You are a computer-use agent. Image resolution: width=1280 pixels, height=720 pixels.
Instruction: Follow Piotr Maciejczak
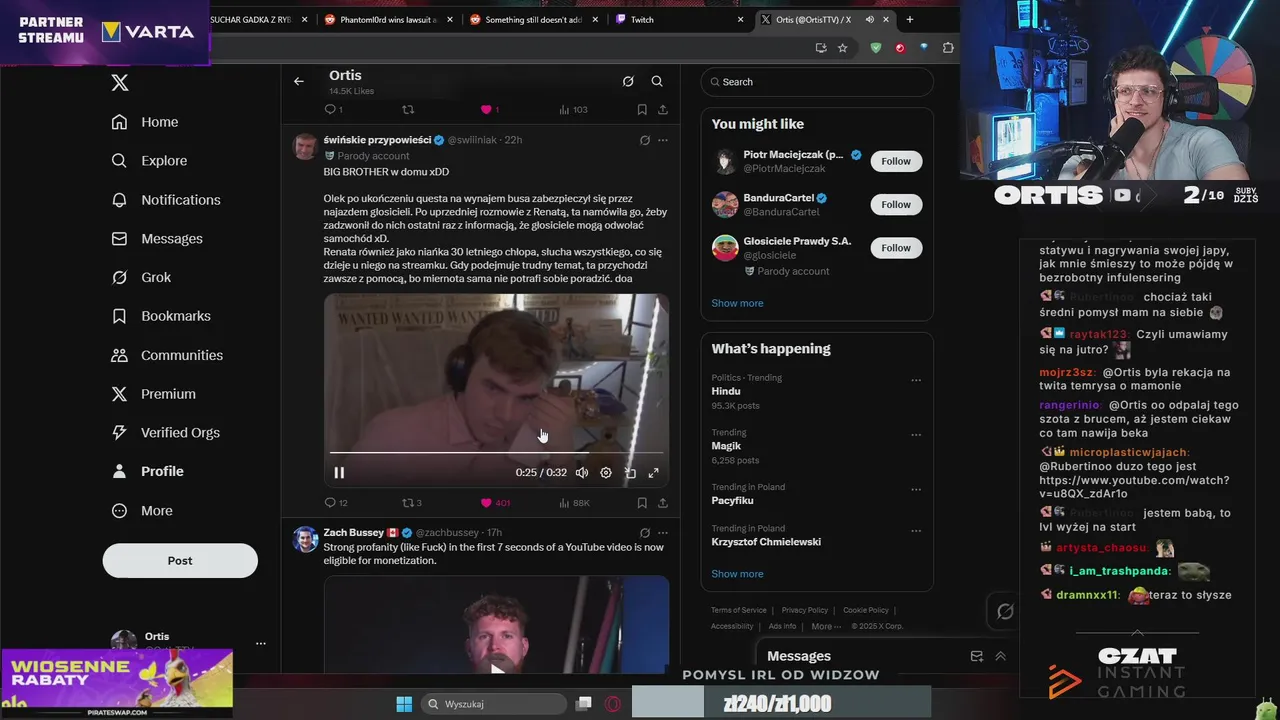point(896,161)
